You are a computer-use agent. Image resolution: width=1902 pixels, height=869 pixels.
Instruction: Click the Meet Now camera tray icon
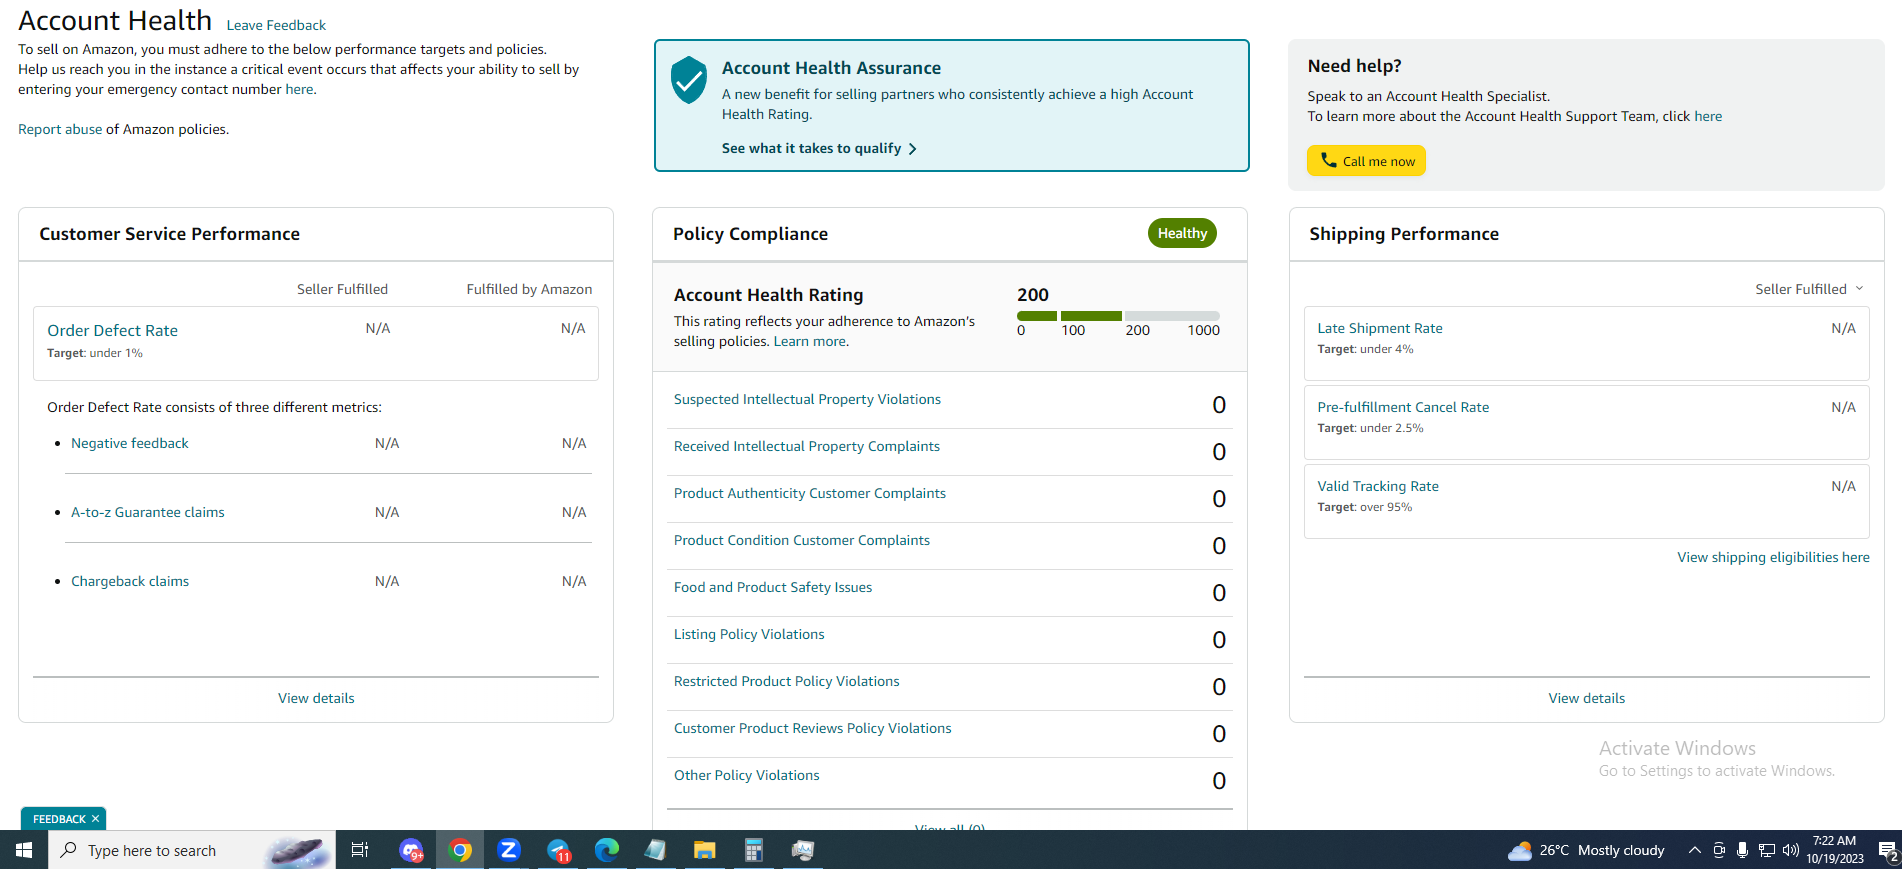point(1719,850)
